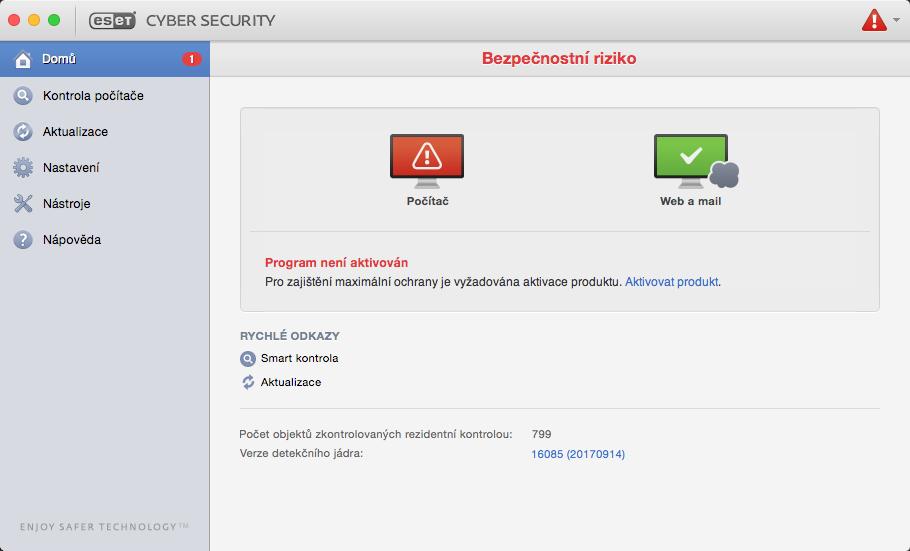Click the green Web a mail monitor
Viewport: 910px width, 551px height.
pyautogui.click(x=695, y=161)
